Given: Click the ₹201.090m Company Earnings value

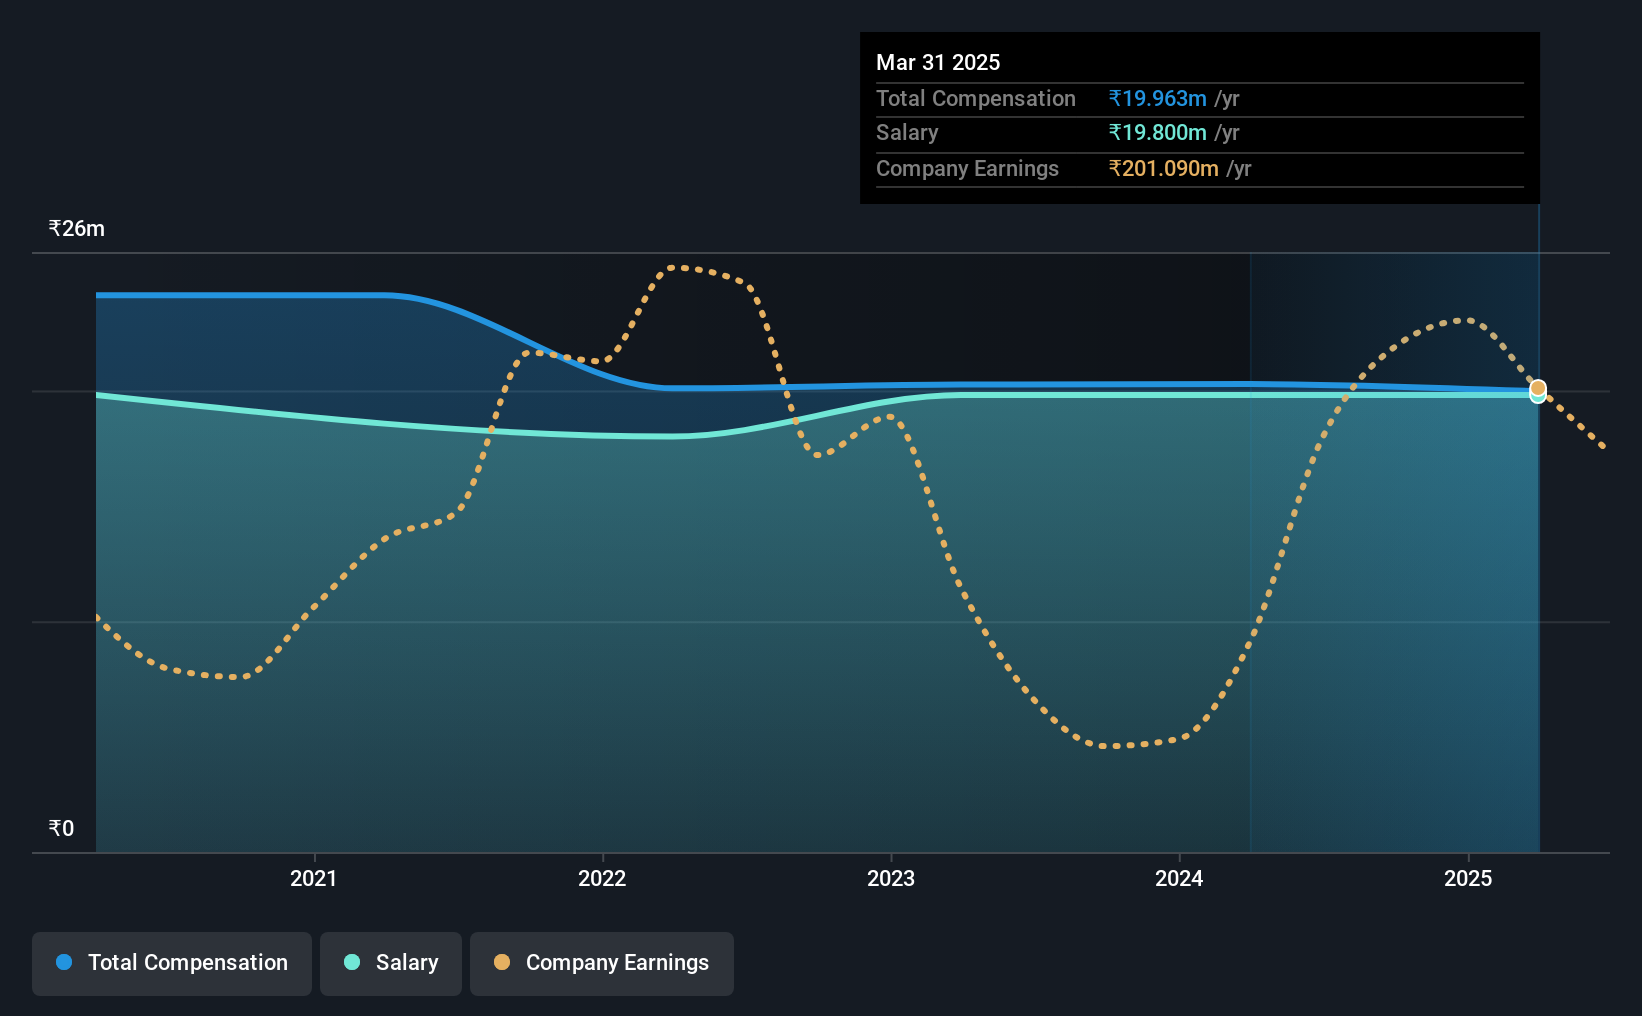Looking at the screenshot, I should click(x=1163, y=168).
